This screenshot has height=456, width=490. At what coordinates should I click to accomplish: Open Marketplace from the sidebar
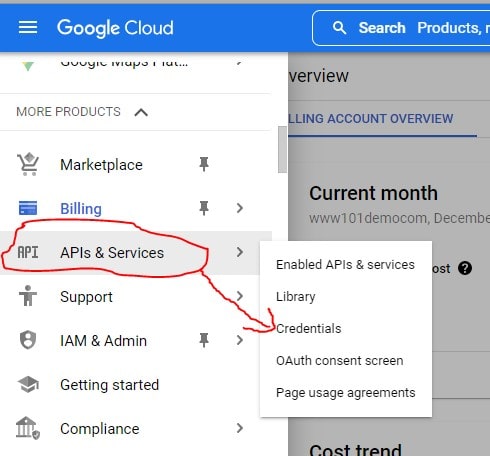tap(101, 165)
